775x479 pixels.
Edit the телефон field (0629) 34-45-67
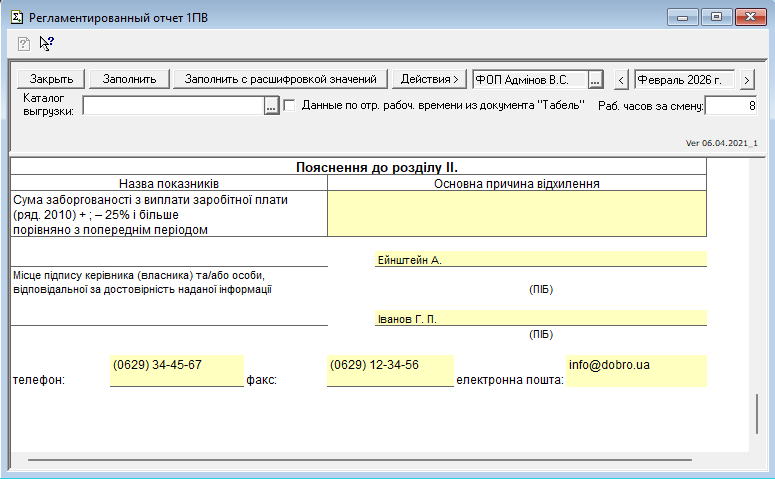point(176,370)
